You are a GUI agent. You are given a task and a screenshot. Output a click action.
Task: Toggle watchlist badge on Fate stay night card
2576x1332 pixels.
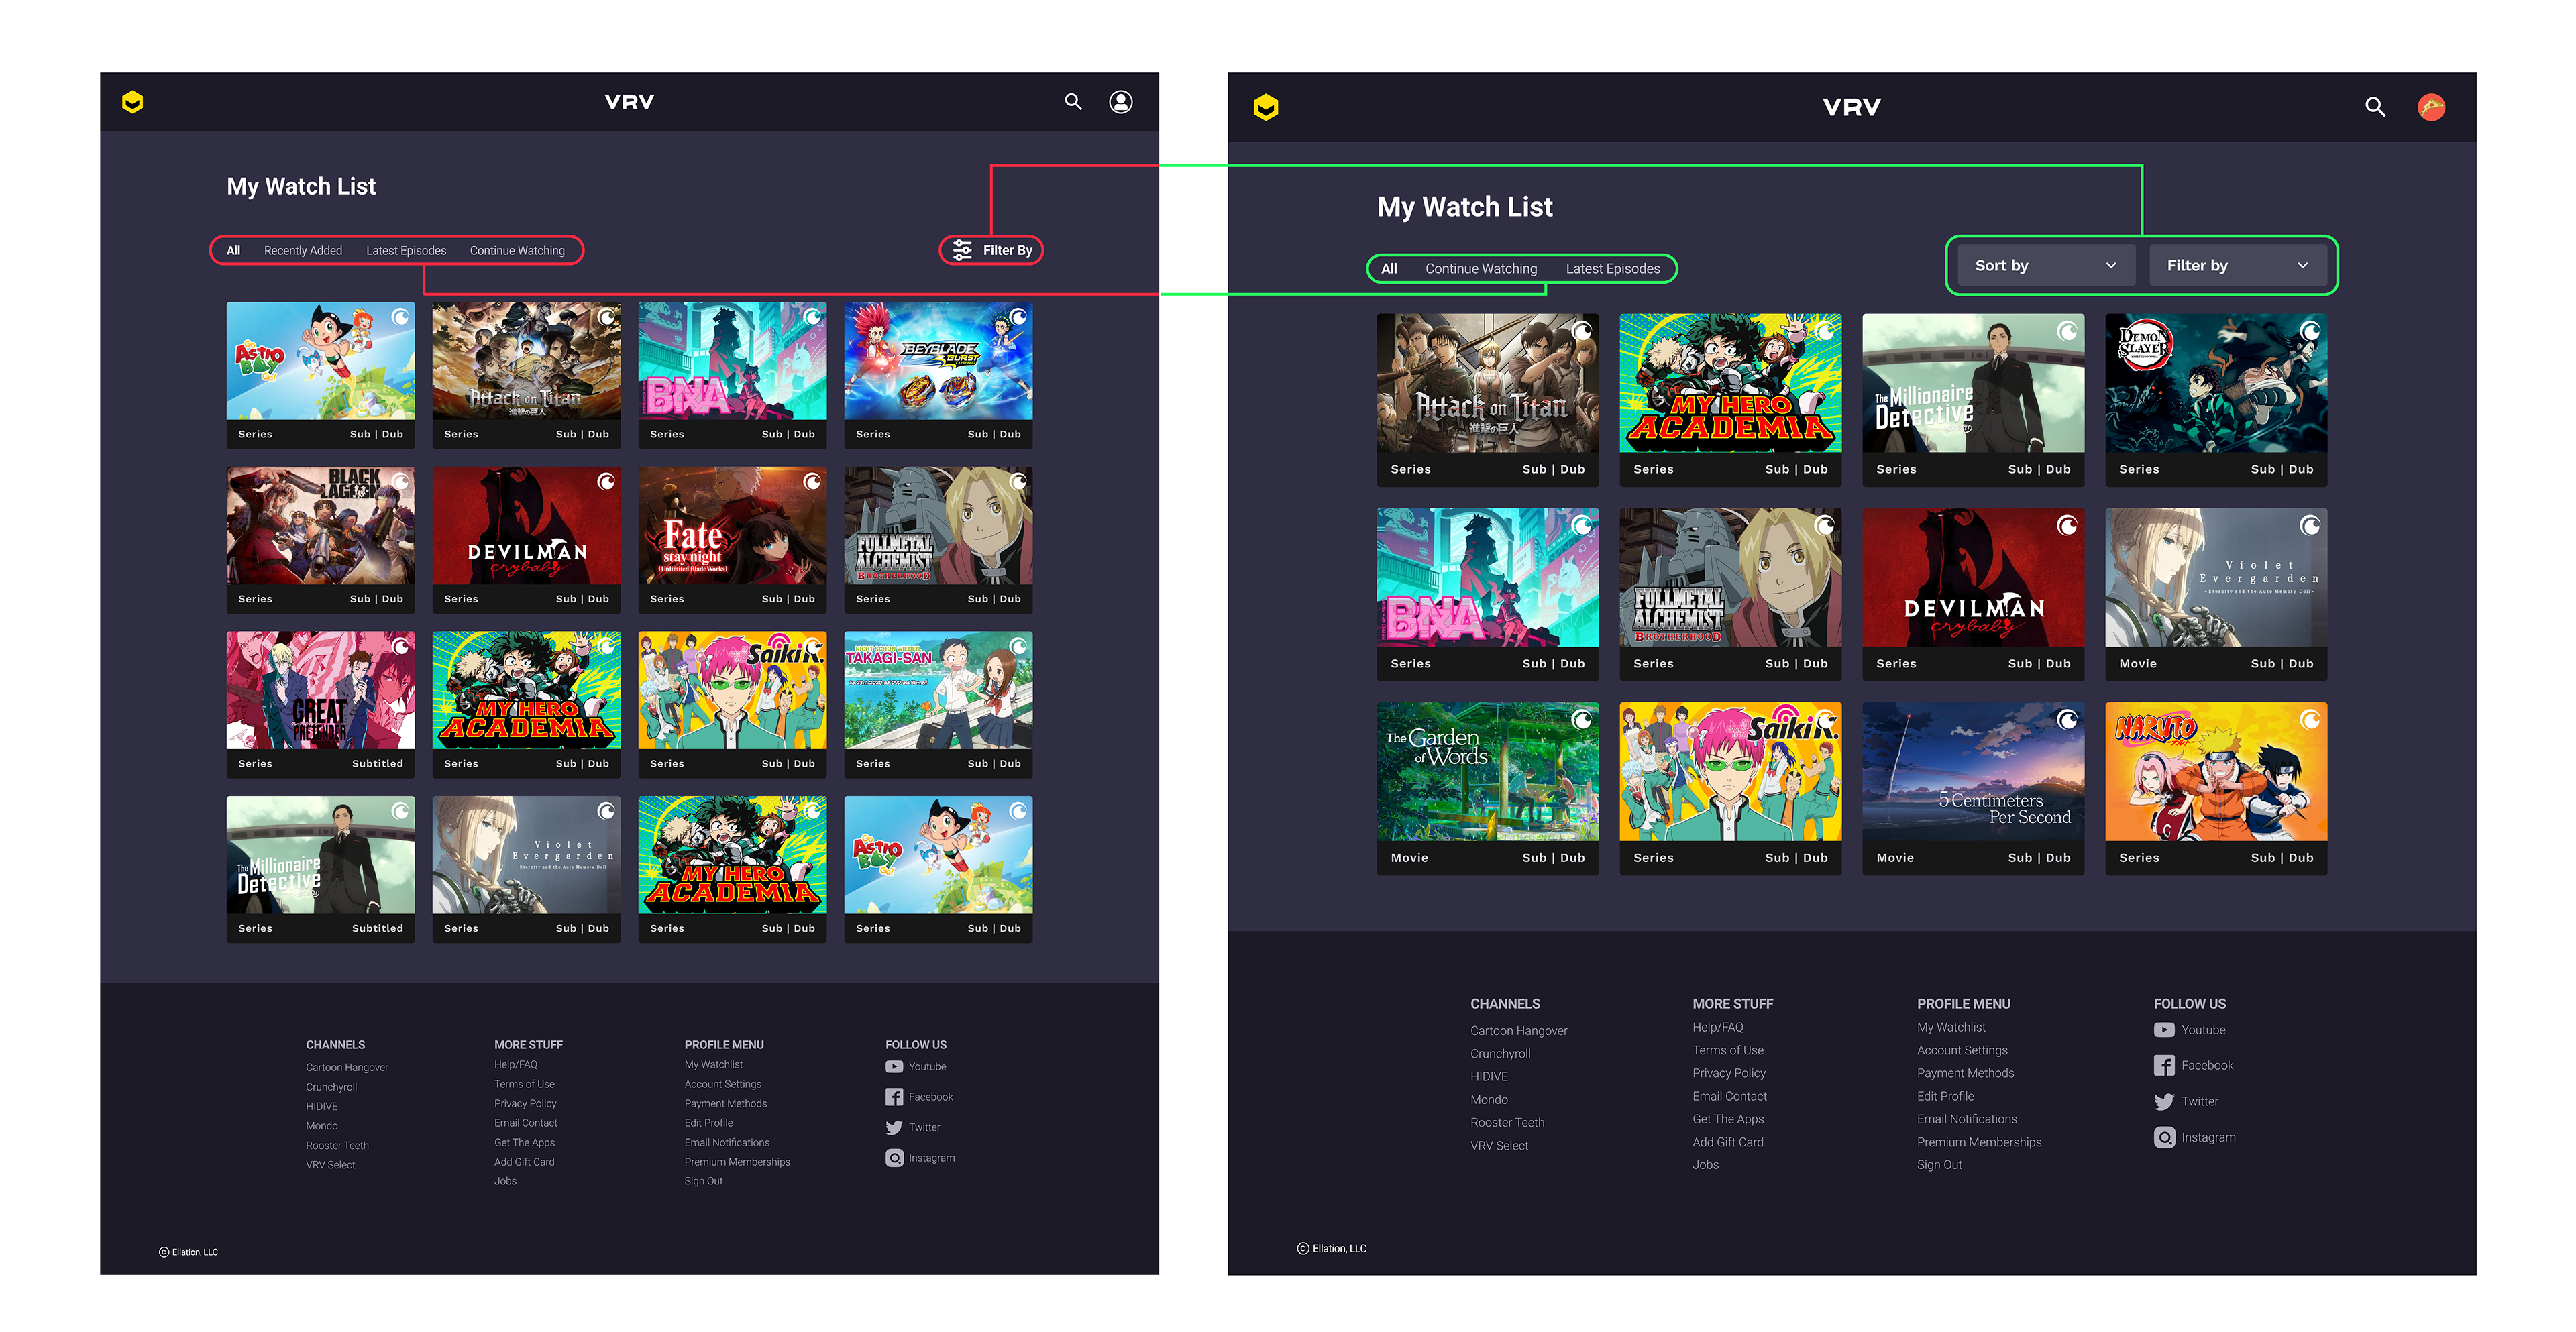tap(812, 482)
